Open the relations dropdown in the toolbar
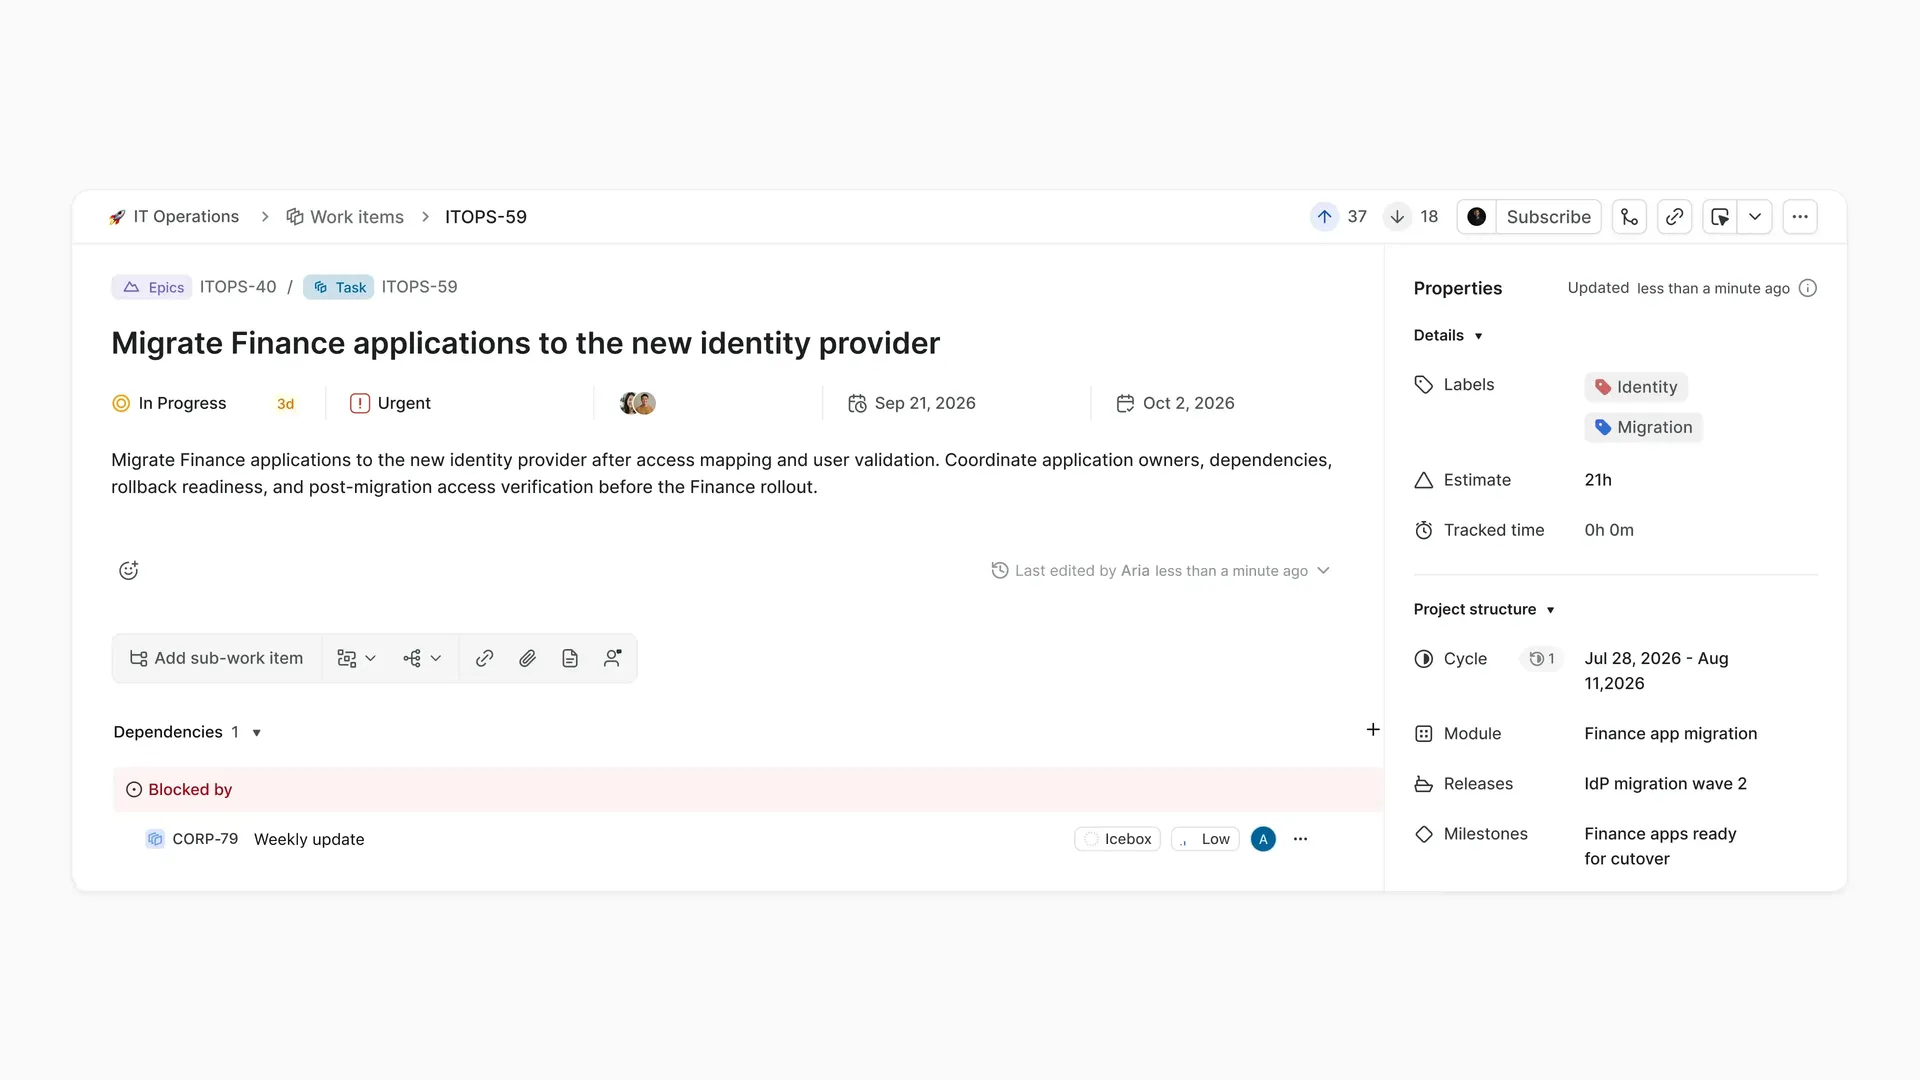The image size is (1920, 1080). (422, 658)
